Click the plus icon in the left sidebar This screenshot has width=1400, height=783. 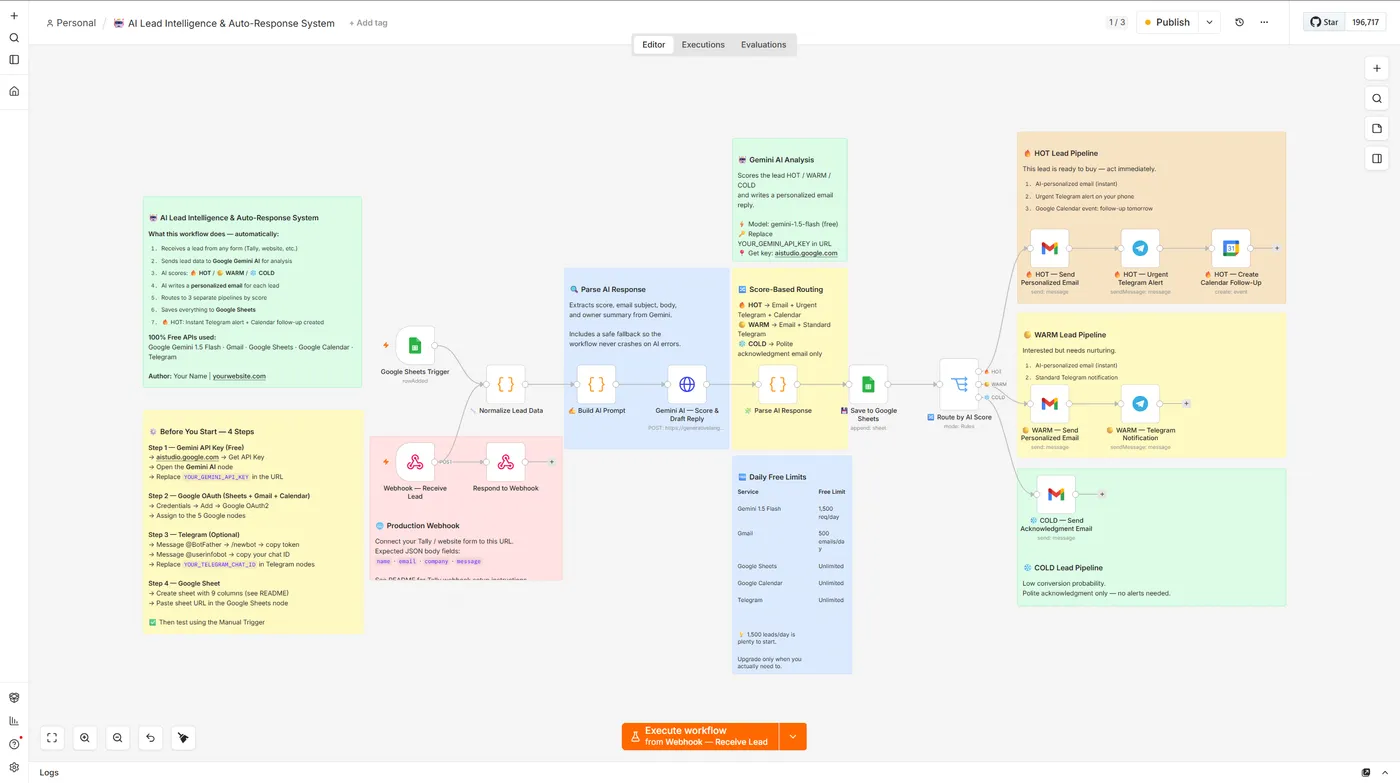coord(14,16)
